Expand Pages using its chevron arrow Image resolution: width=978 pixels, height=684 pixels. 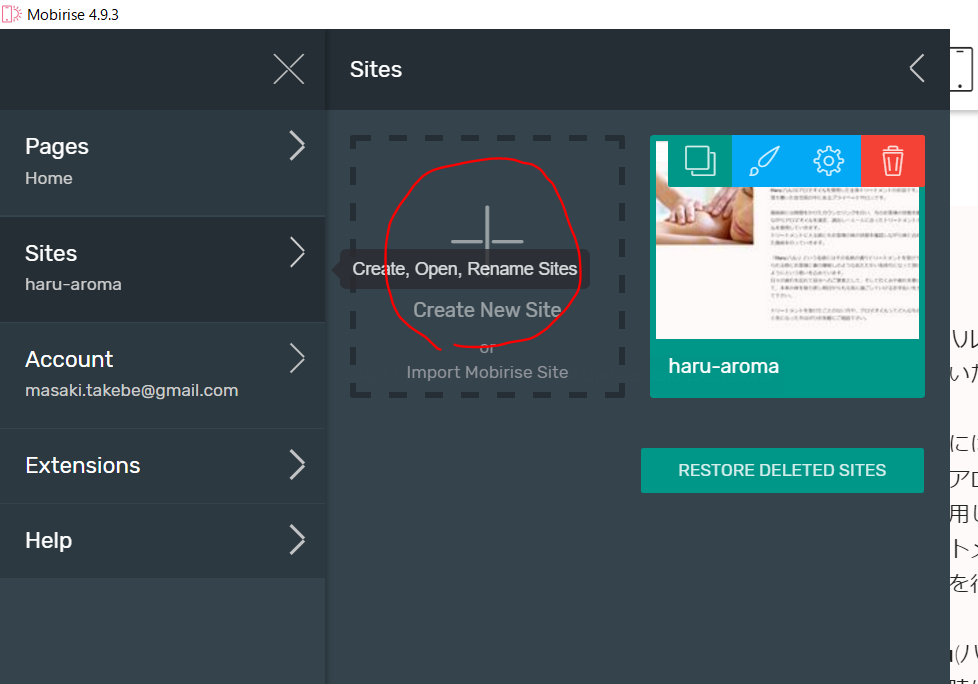tap(298, 147)
